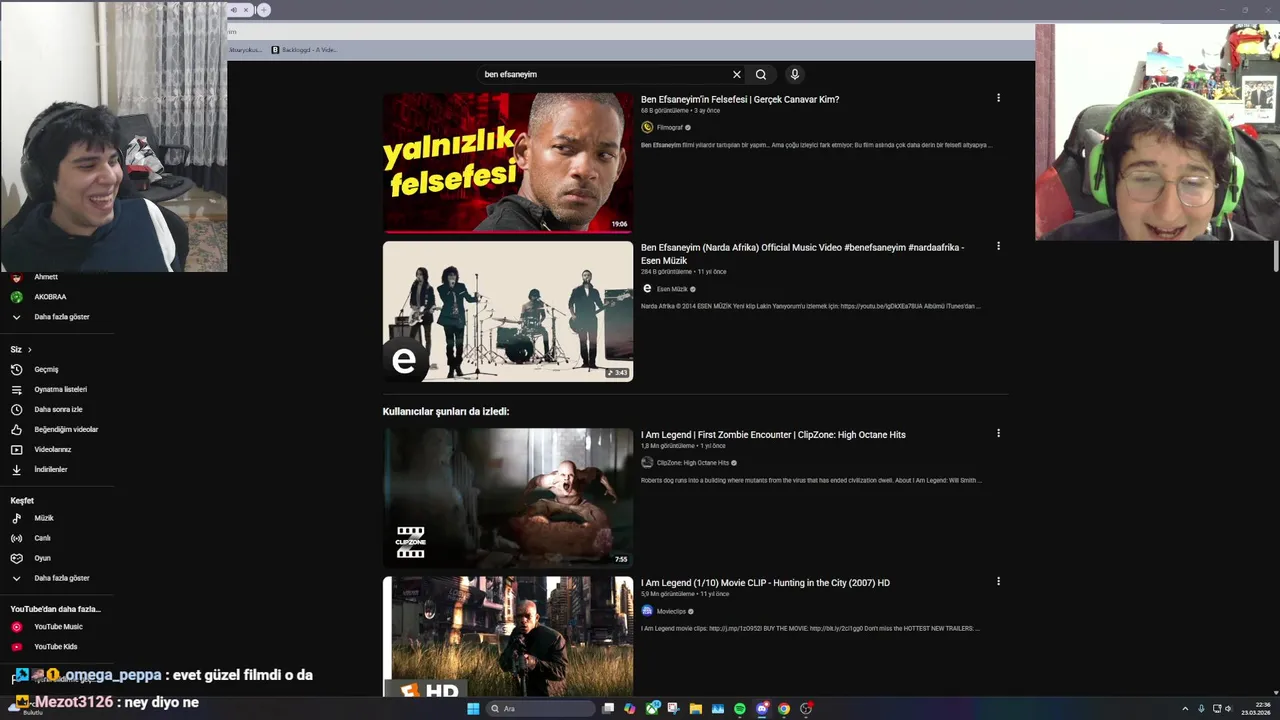This screenshot has width=1280, height=720.
Task: Click the volume icon in the system tray
Action: pos(1229,709)
